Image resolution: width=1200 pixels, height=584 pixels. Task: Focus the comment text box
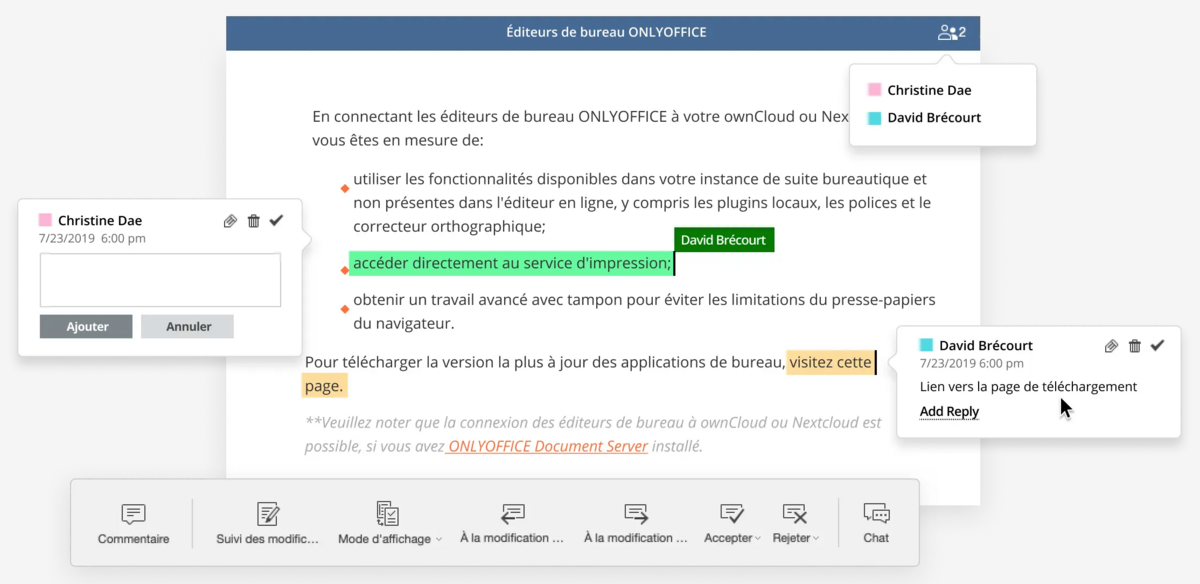(x=160, y=280)
